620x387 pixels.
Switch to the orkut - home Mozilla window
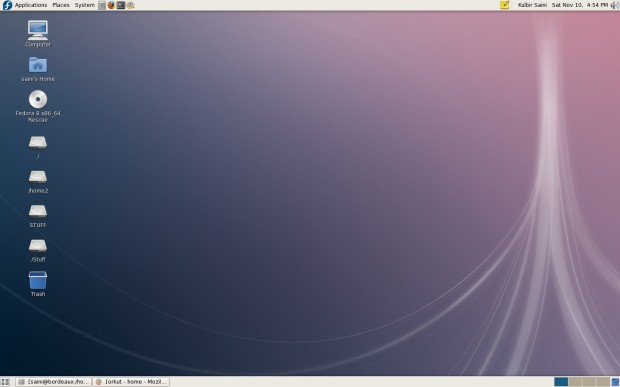tap(131, 381)
